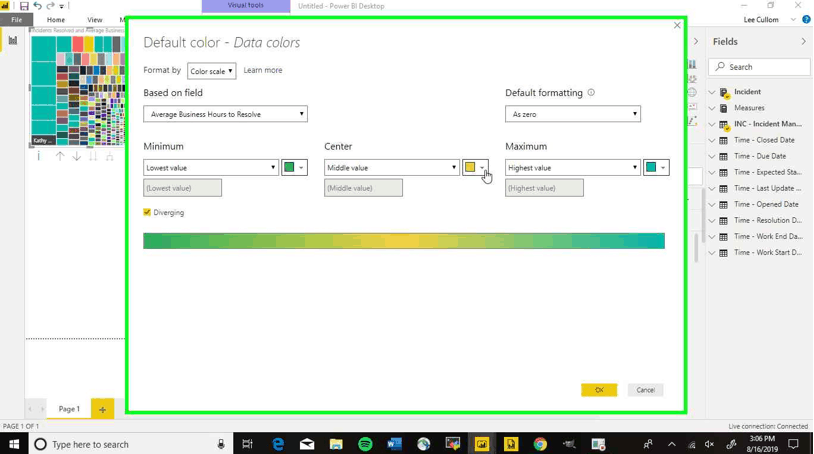This screenshot has height=454, width=814.
Task: Open the Minimum green color swatch
Action: click(x=294, y=168)
